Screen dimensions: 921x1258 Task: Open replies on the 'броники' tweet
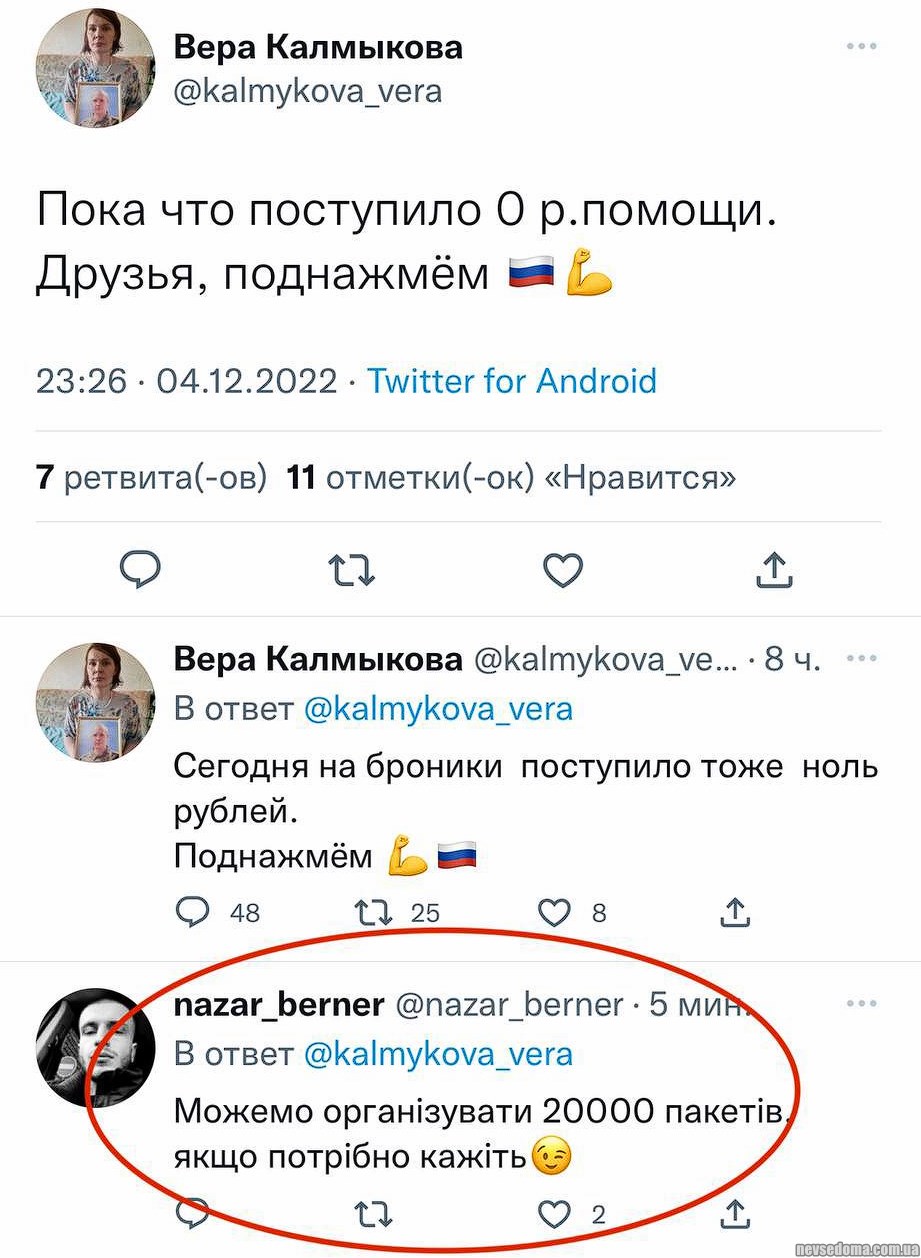tap(191, 911)
